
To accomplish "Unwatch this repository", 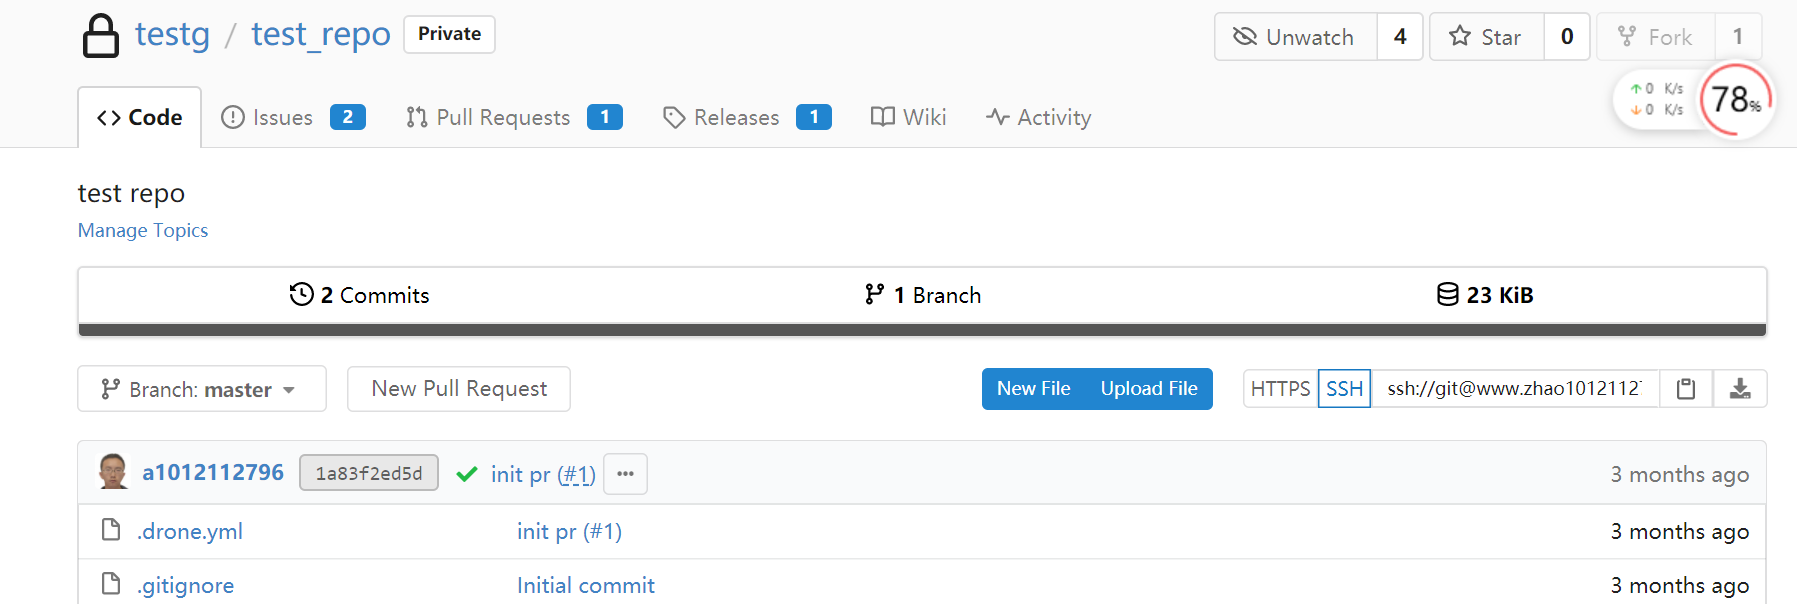I will coord(1296,37).
